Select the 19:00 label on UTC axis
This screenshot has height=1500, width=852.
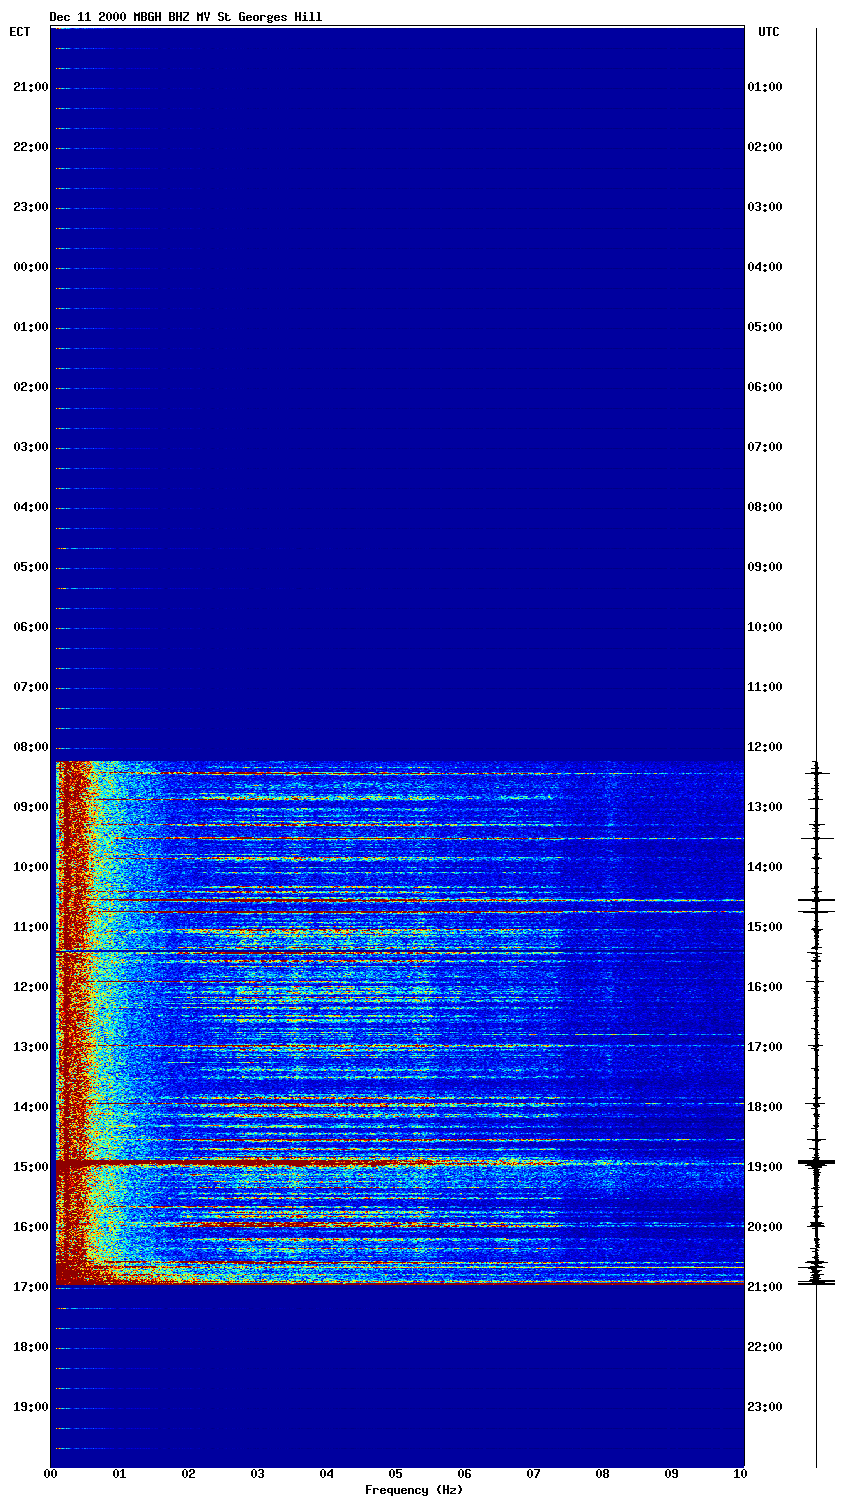point(765,1167)
